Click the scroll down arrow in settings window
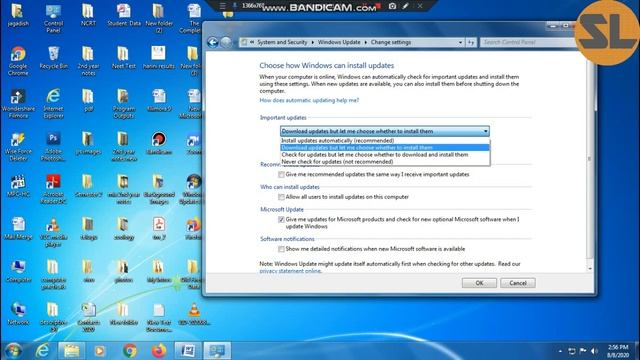This screenshot has height=360, width=640. click(590, 269)
